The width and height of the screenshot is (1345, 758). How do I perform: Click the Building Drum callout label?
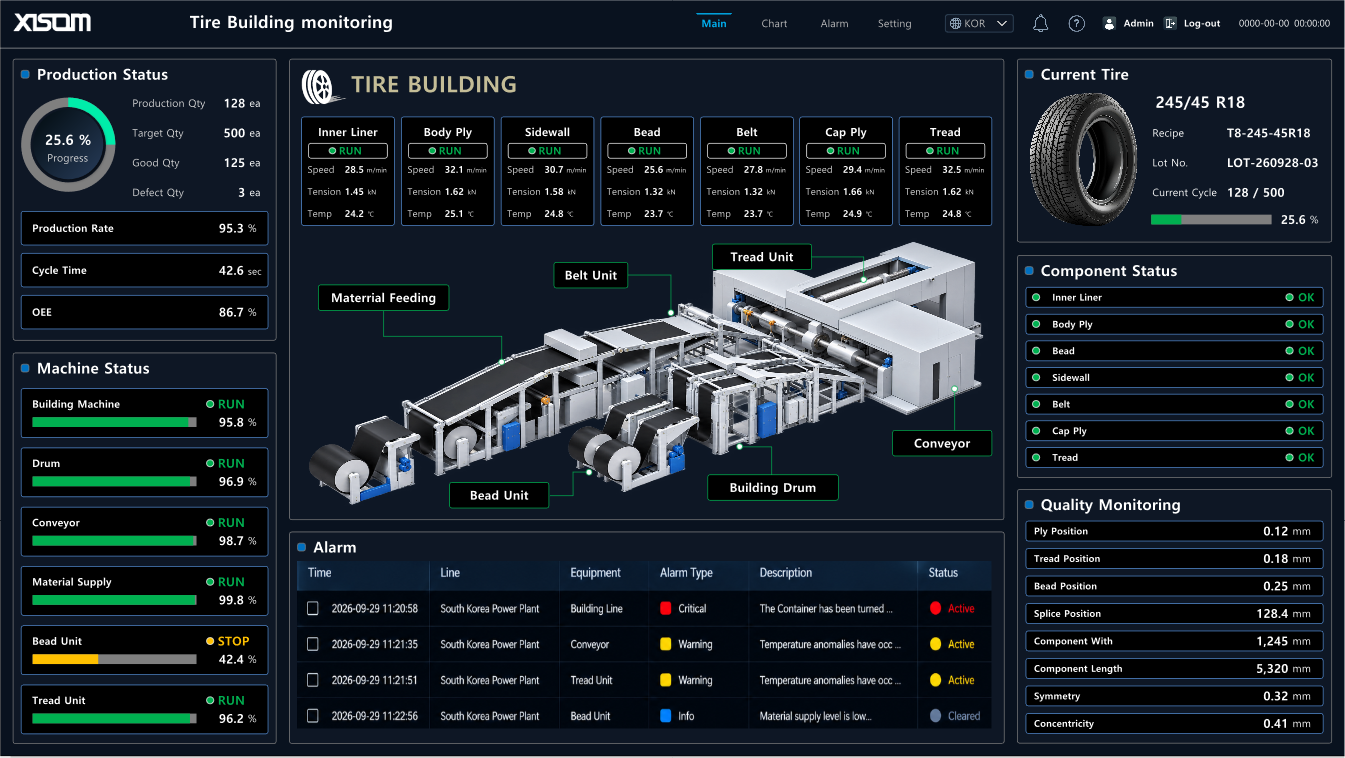coord(772,487)
